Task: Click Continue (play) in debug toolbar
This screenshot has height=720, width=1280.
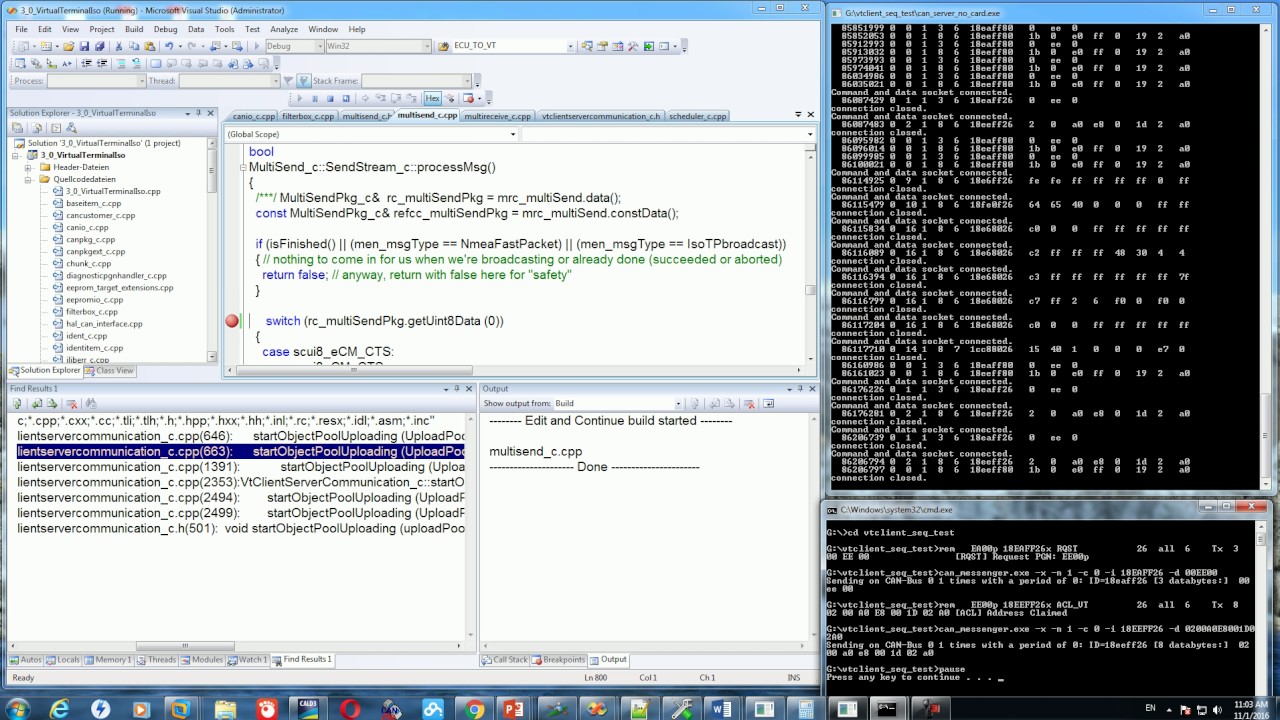Action: click(299, 98)
